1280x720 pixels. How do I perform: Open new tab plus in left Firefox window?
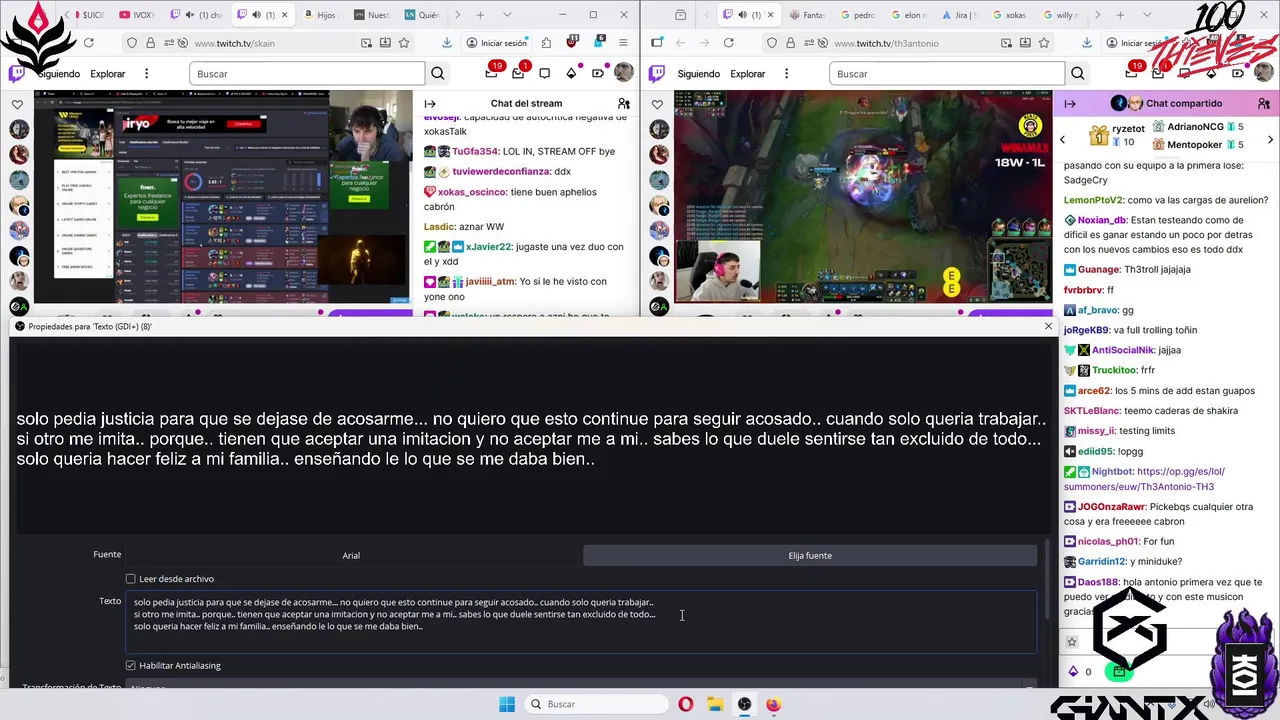pyautogui.click(x=480, y=15)
